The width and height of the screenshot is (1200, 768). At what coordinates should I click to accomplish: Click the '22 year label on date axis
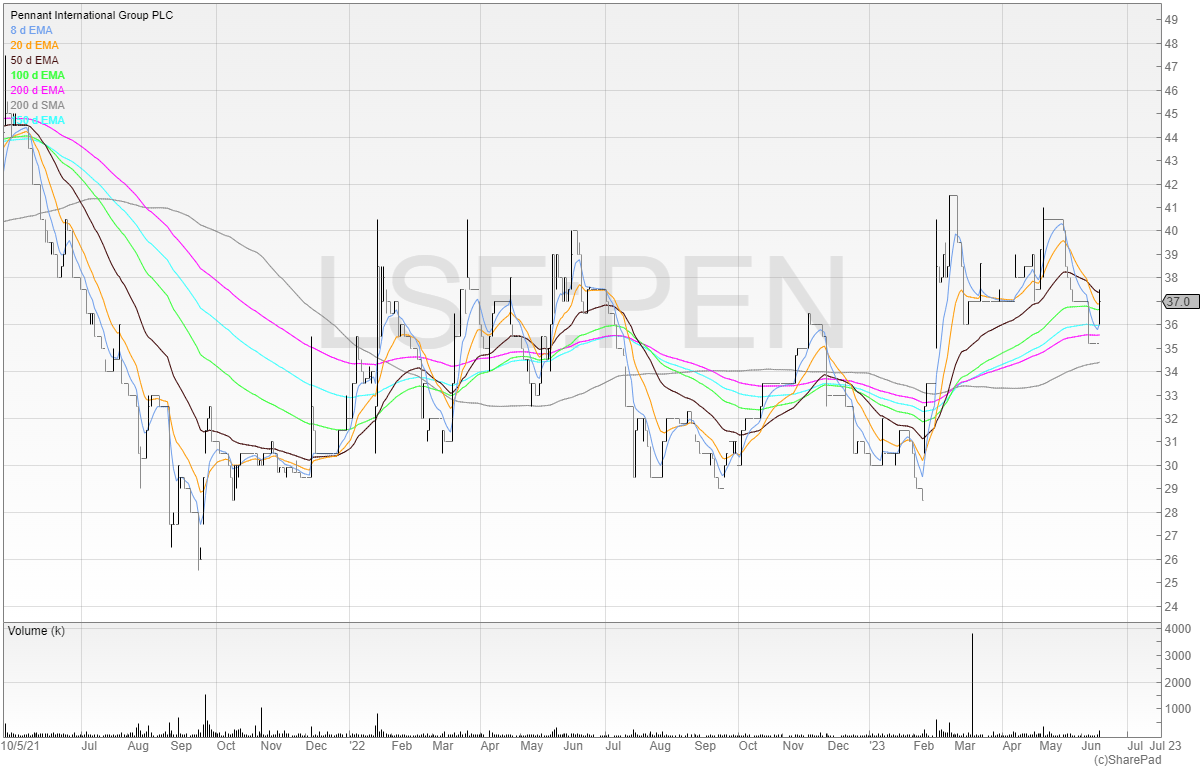pos(357,745)
